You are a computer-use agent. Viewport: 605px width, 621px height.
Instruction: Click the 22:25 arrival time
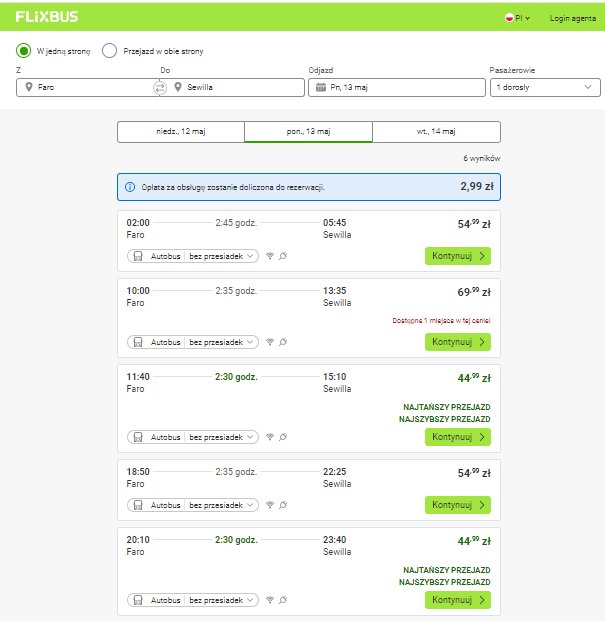335,472
